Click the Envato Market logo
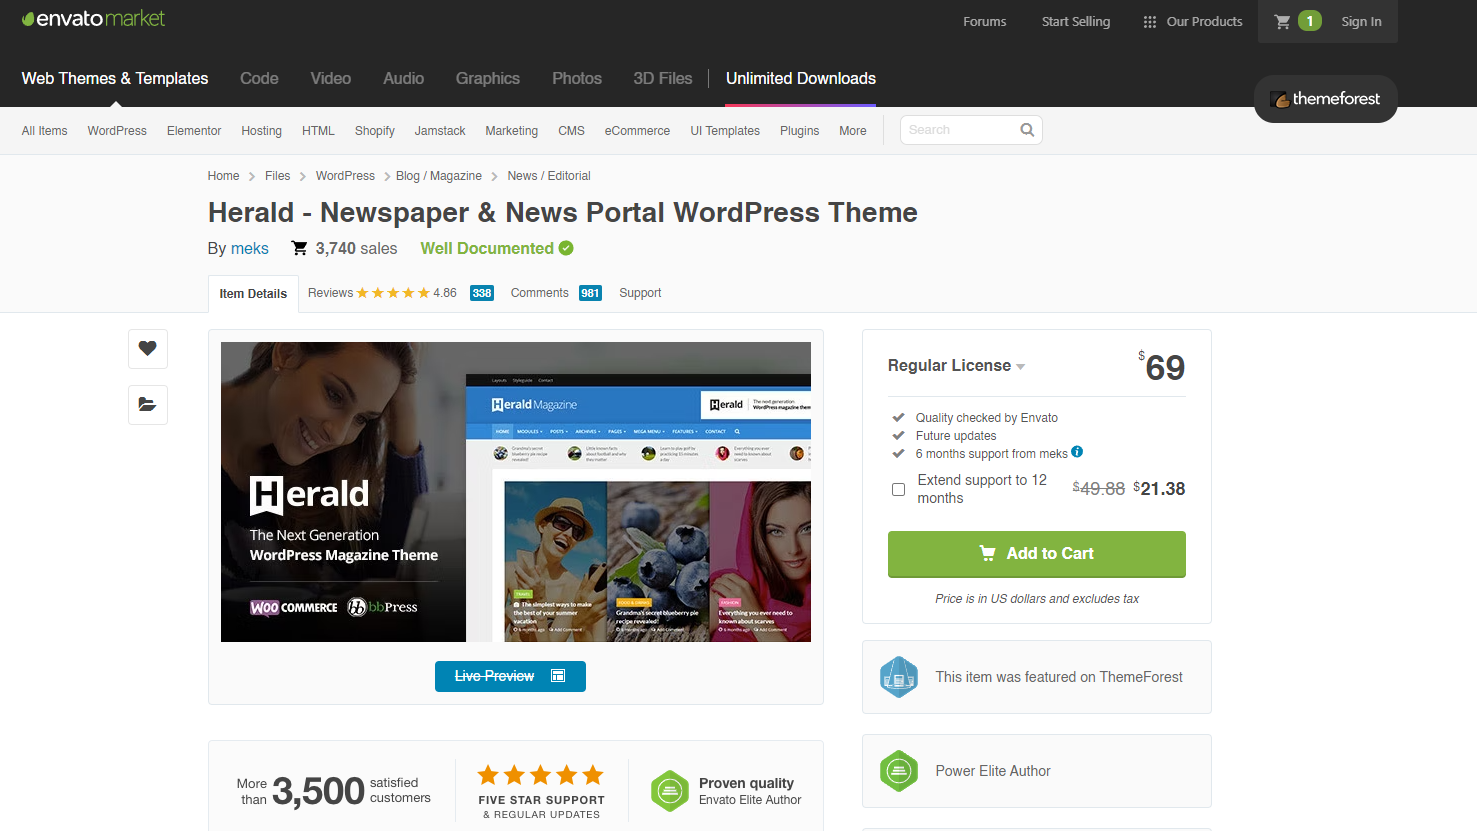This screenshot has width=1477, height=831. (93, 19)
